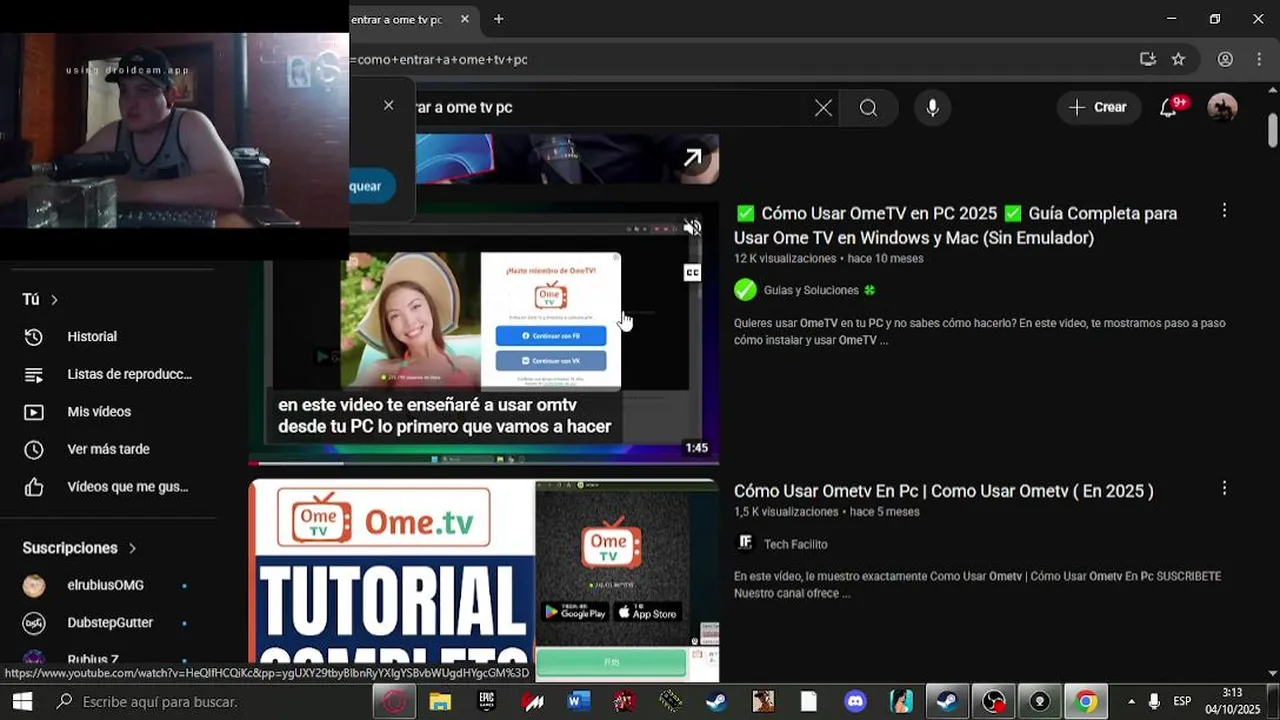Launch Epic Games from the taskbar
Screen dimensions: 1280x720
(x=487, y=702)
